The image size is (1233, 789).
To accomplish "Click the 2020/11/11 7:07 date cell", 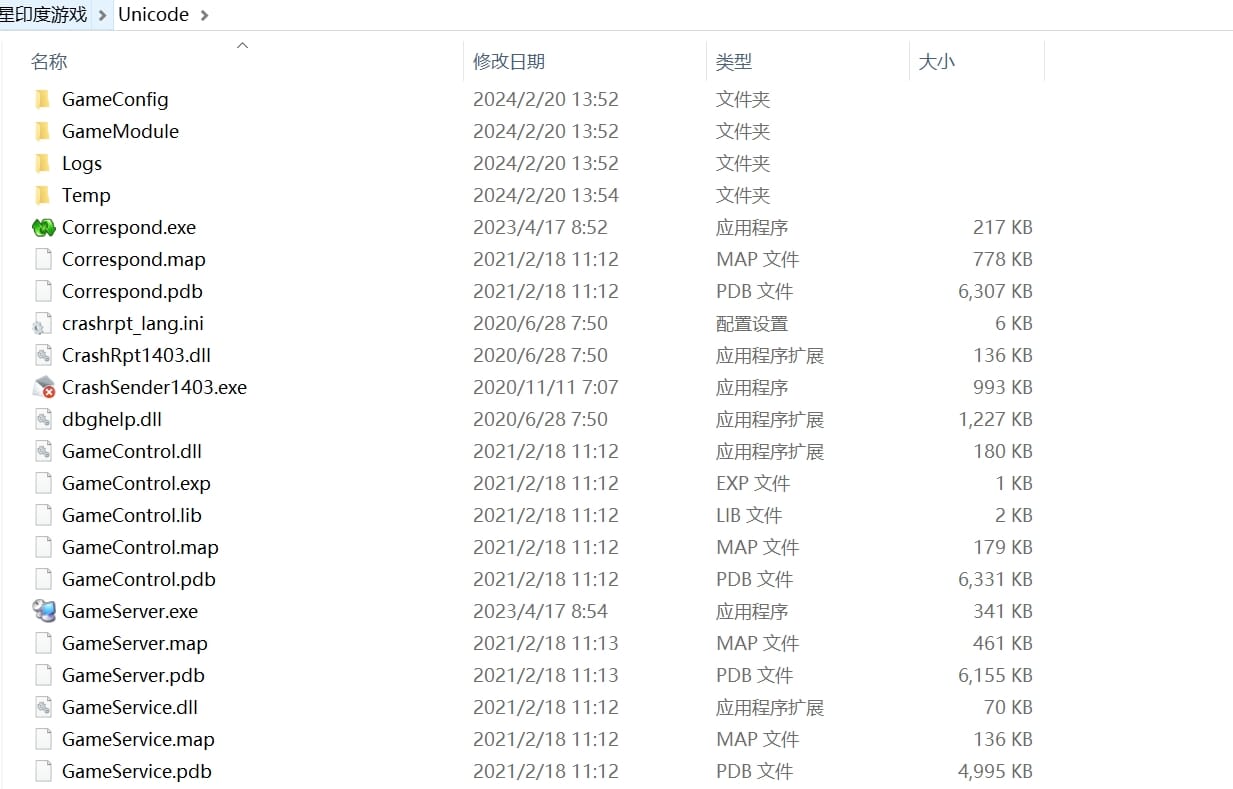I will [546, 387].
